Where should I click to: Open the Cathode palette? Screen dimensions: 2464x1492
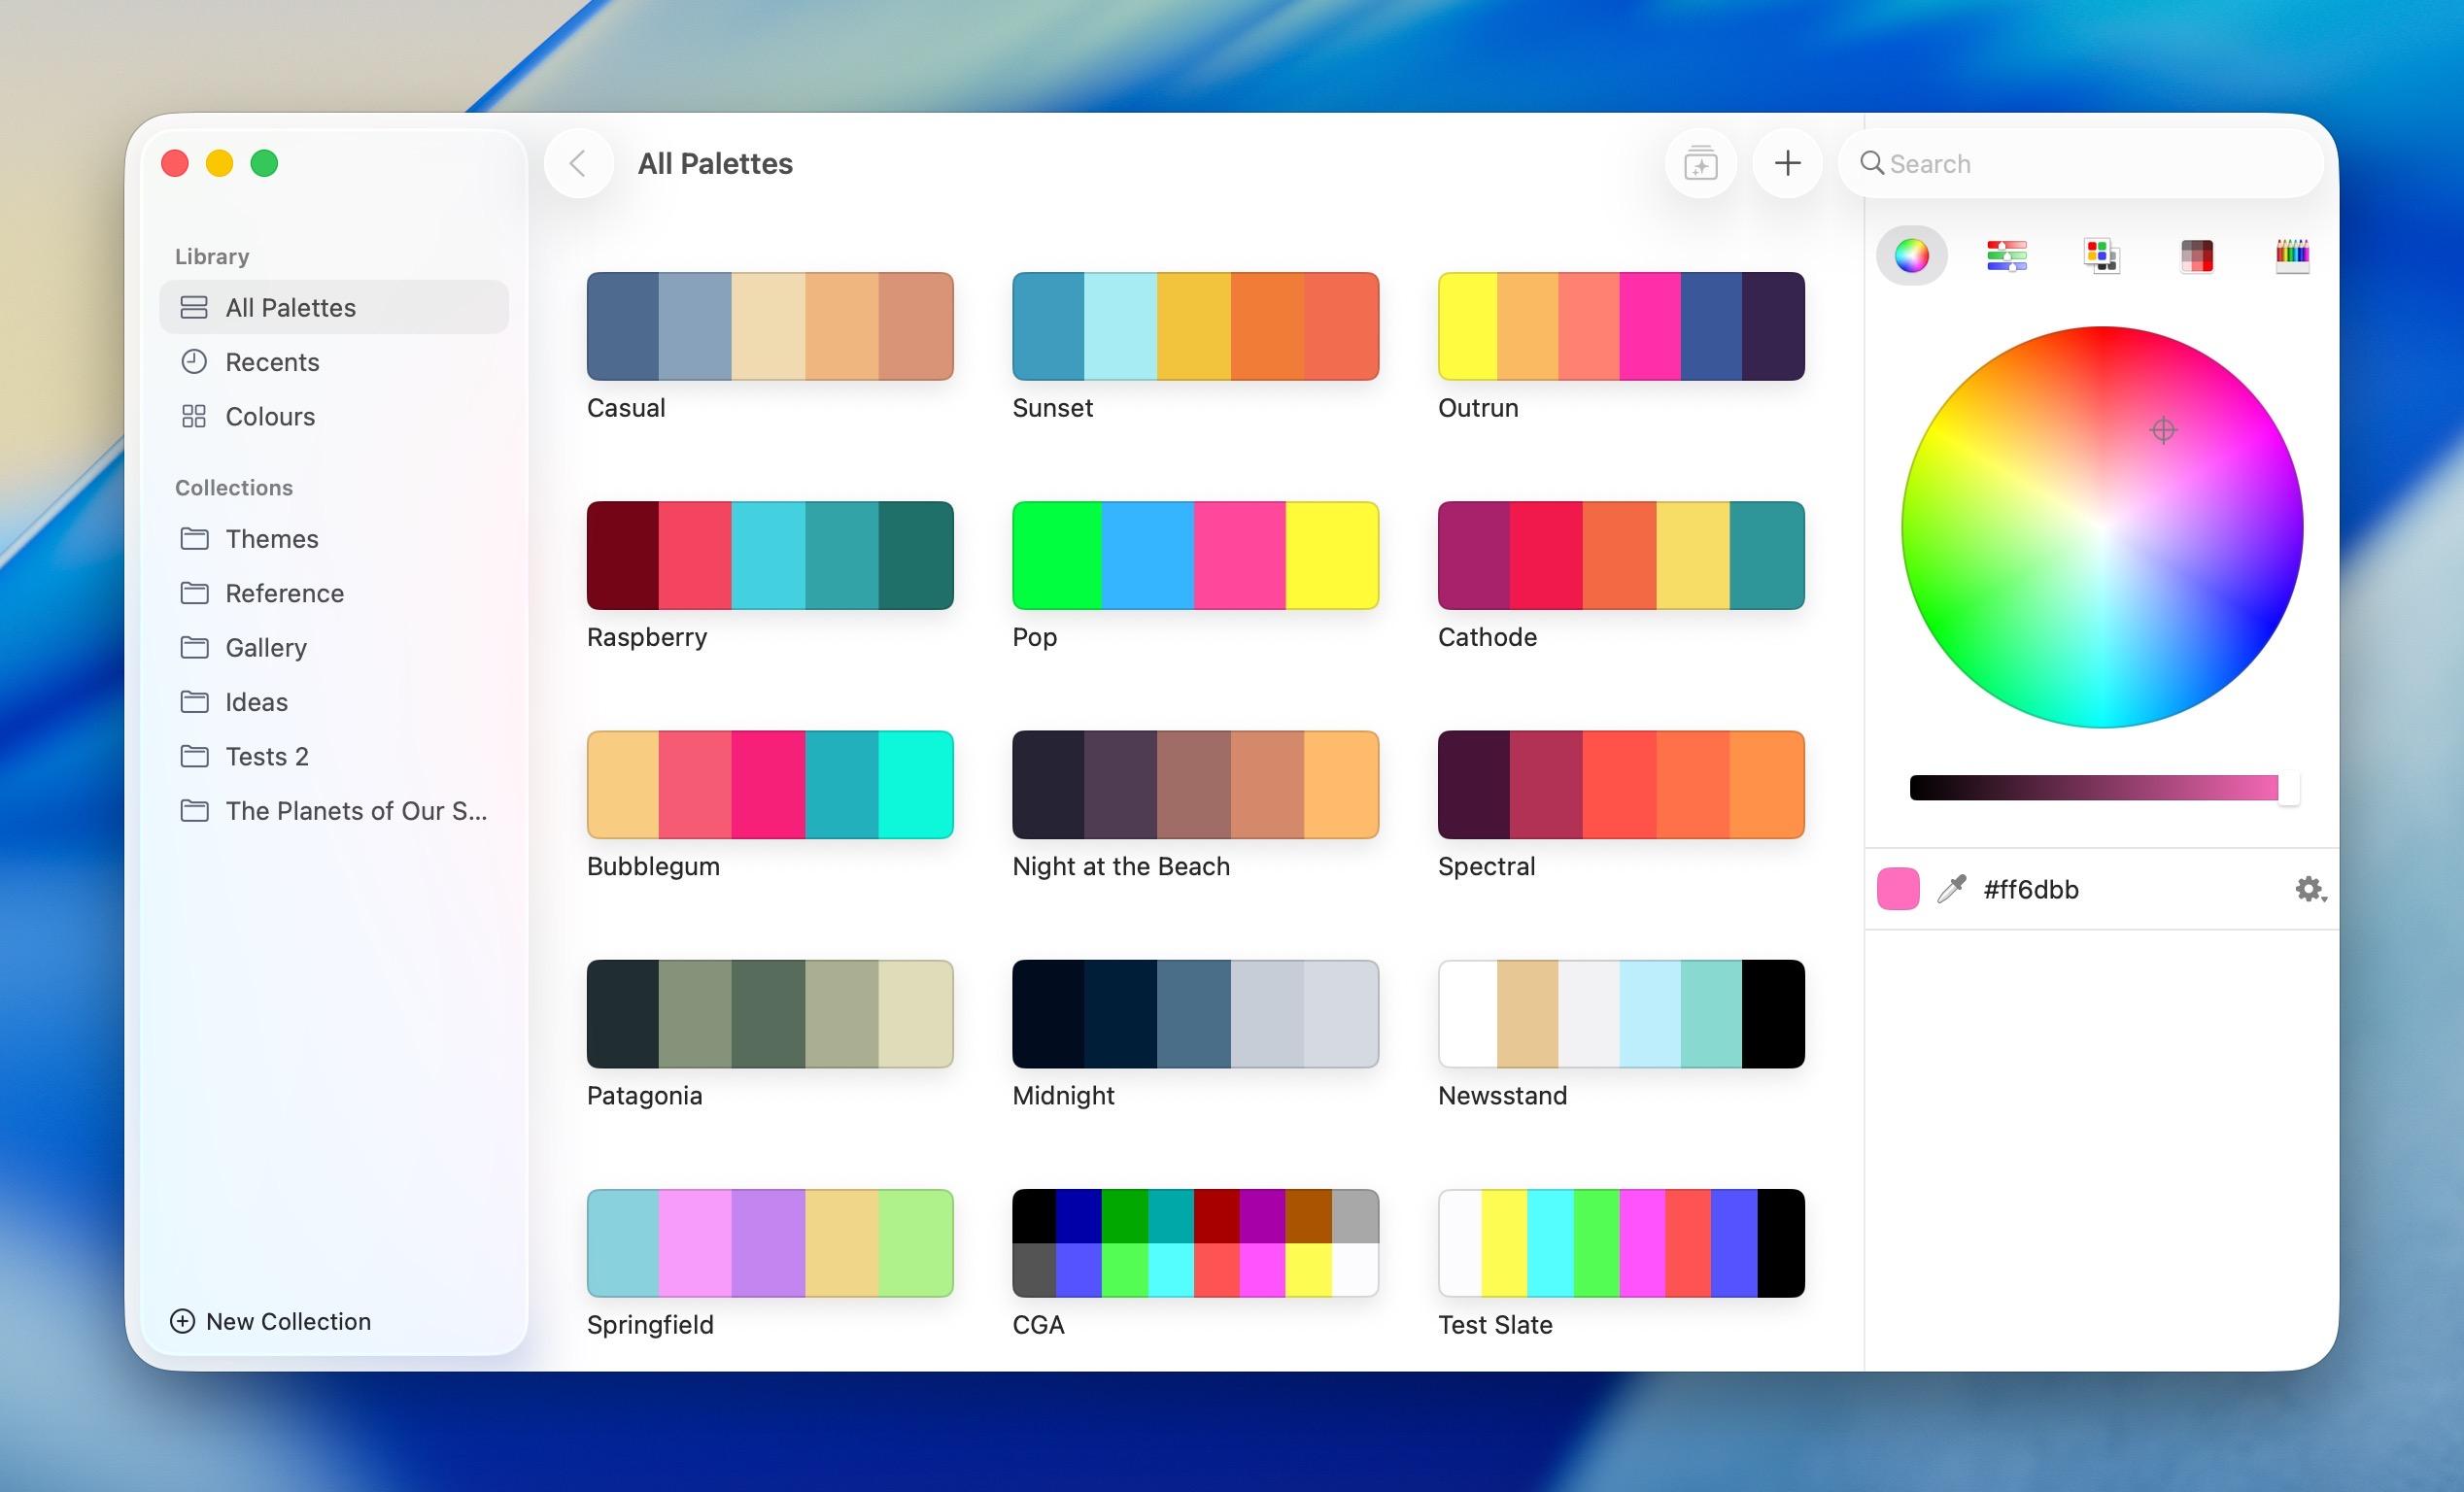click(x=1621, y=555)
